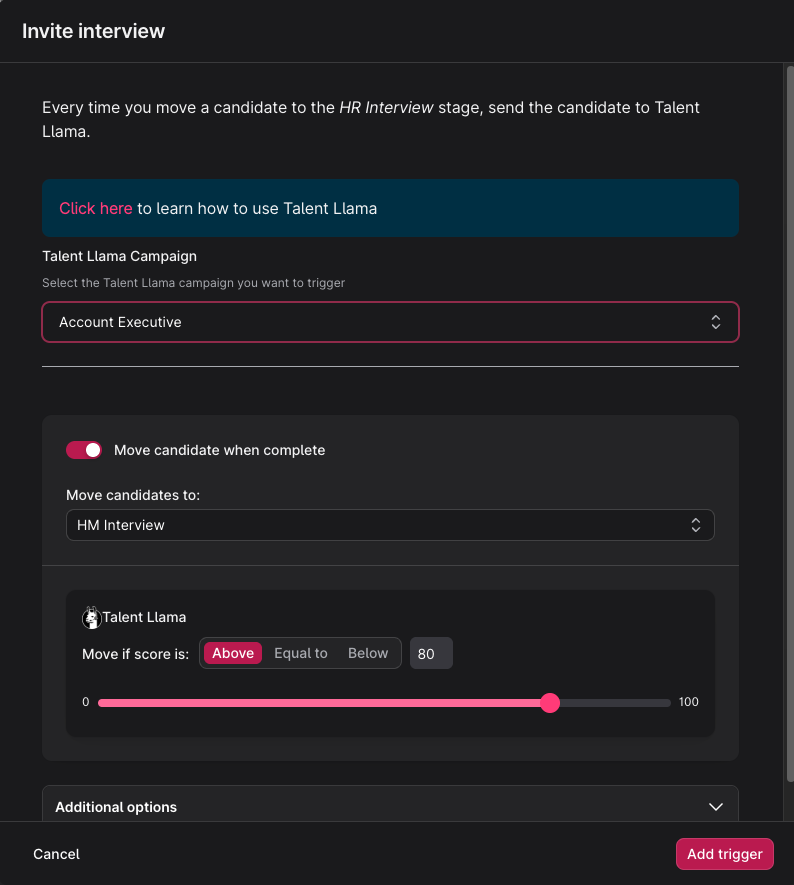794x885 pixels.
Task: Click the Add trigger button
Action: pyautogui.click(x=725, y=854)
